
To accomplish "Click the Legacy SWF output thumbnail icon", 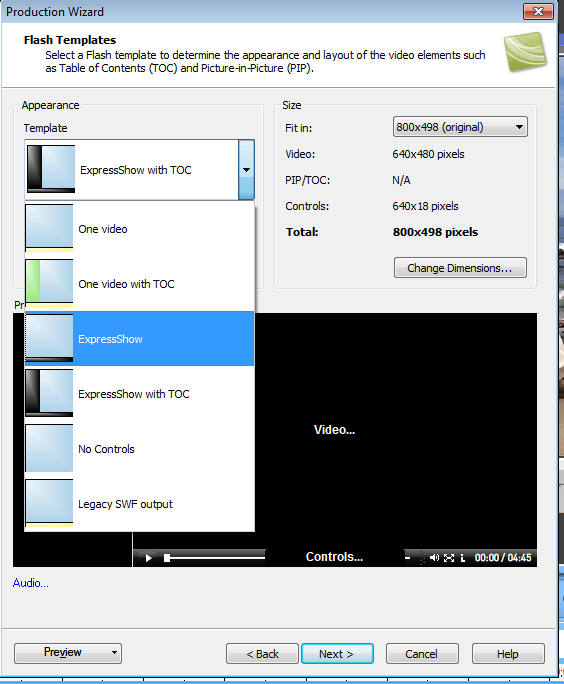I will point(49,503).
